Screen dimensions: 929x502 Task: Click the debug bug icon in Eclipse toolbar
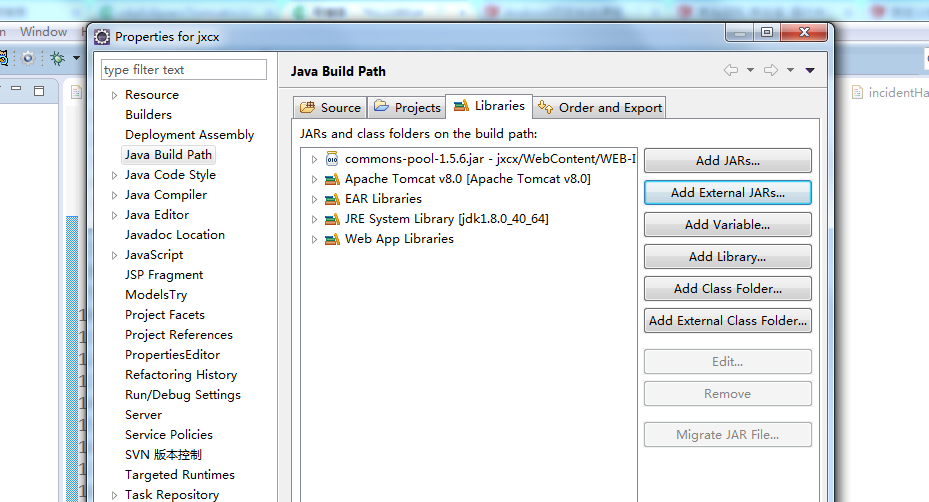click(x=57, y=58)
